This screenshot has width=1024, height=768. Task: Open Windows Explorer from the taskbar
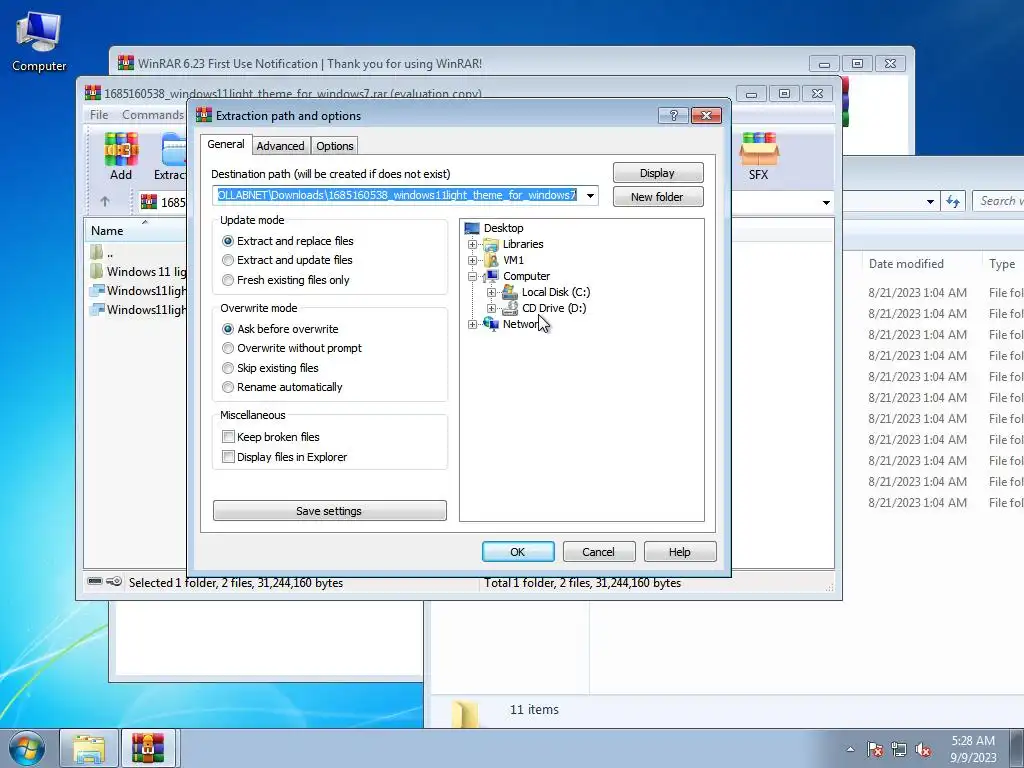89,748
